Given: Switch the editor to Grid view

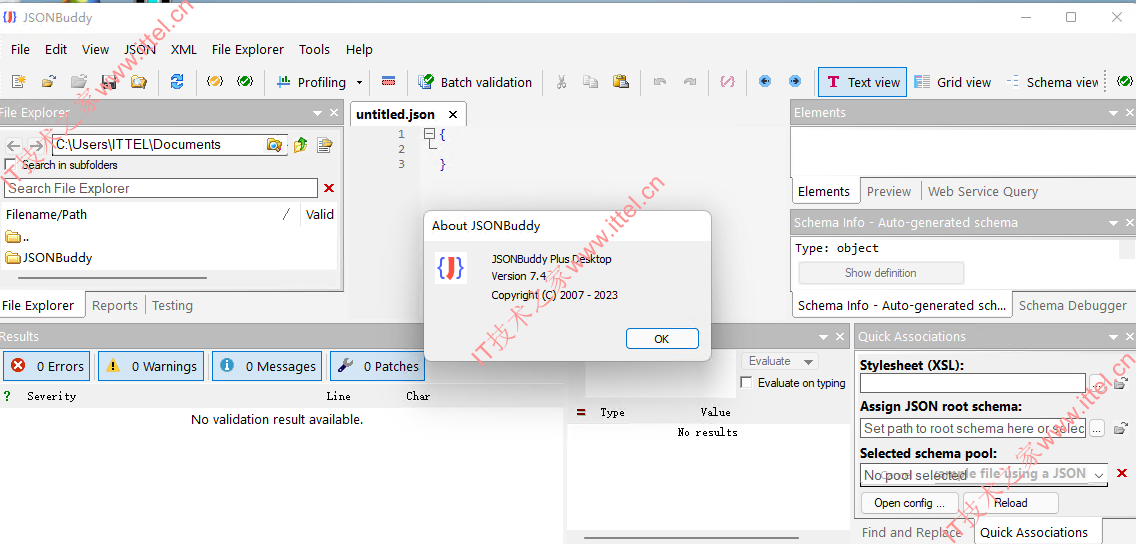Looking at the screenshot, I should pos(953,82).
